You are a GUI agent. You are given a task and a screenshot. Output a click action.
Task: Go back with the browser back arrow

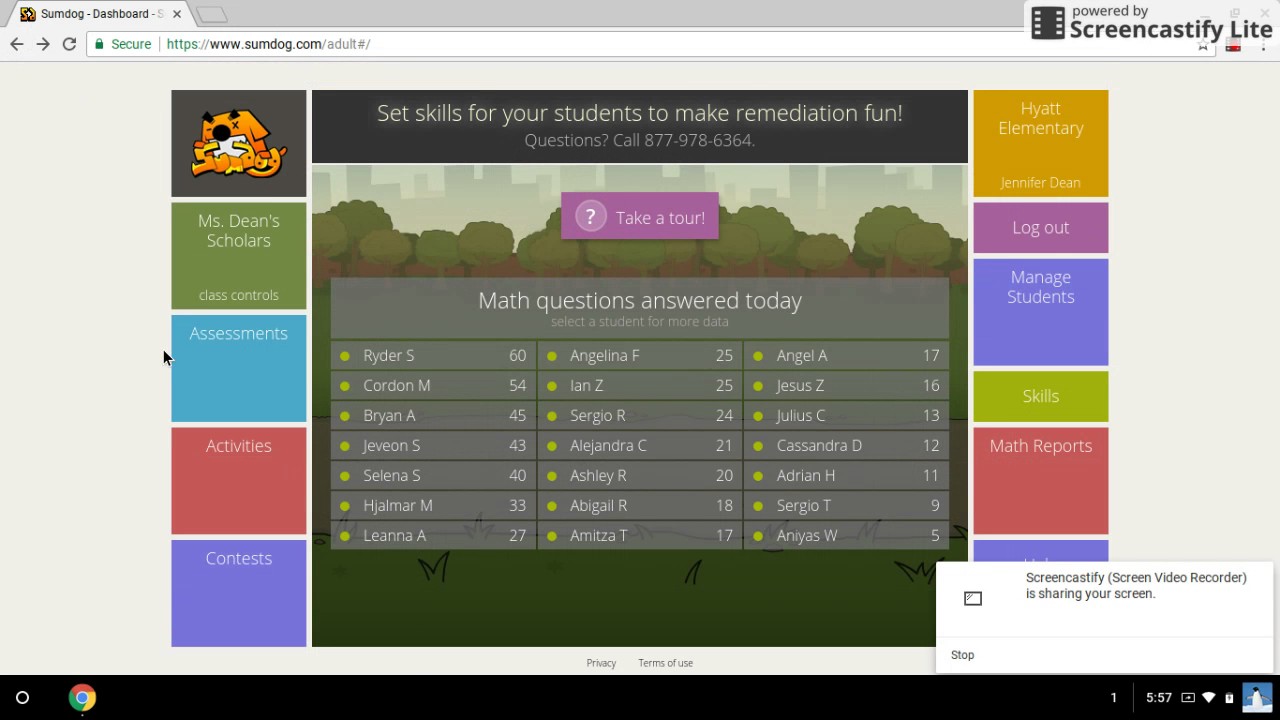click(17, 44)
